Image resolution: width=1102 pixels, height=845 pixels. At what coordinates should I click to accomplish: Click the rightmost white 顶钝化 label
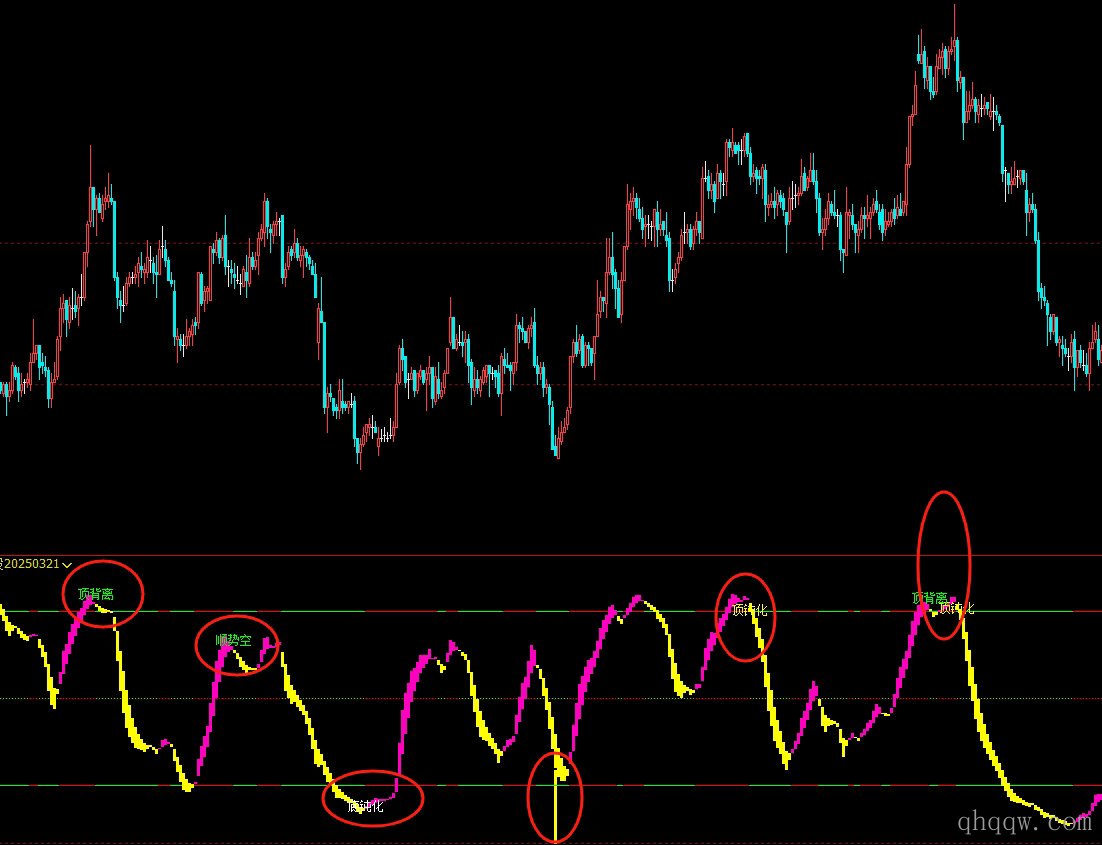(x=957, y=608)
